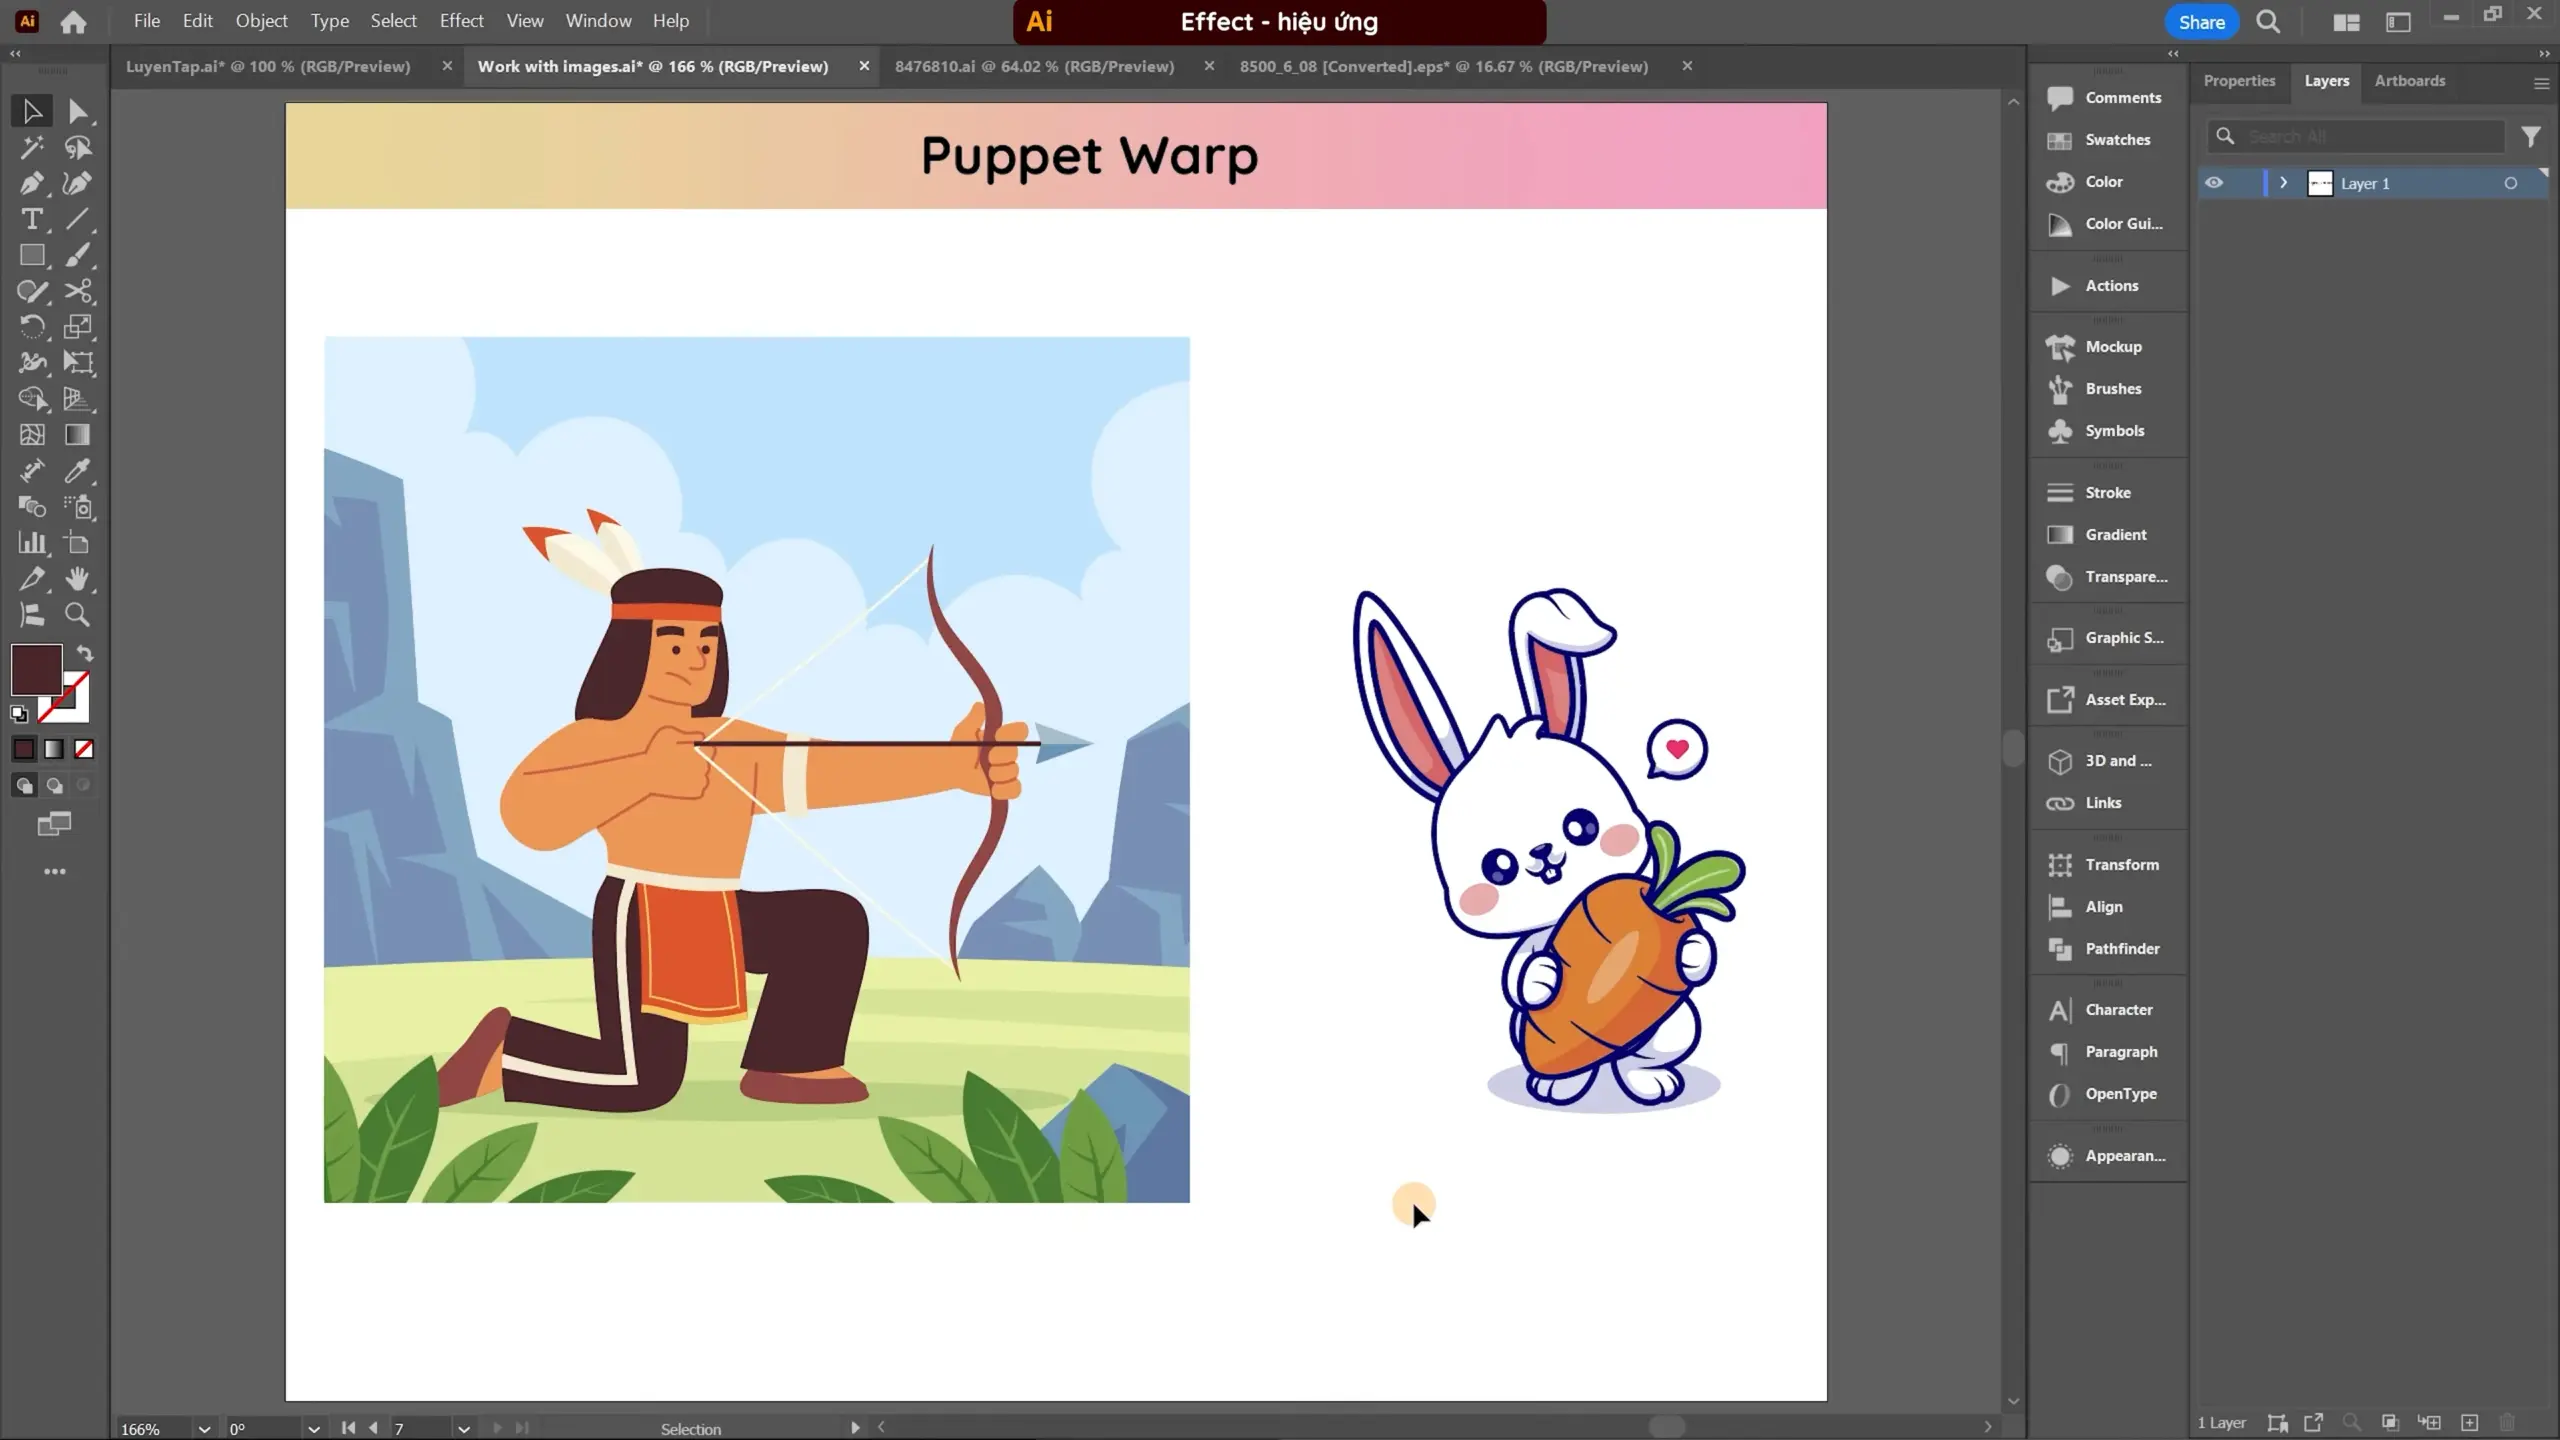
Task: Open artboard number dropdown
Action: [463, 1429]
